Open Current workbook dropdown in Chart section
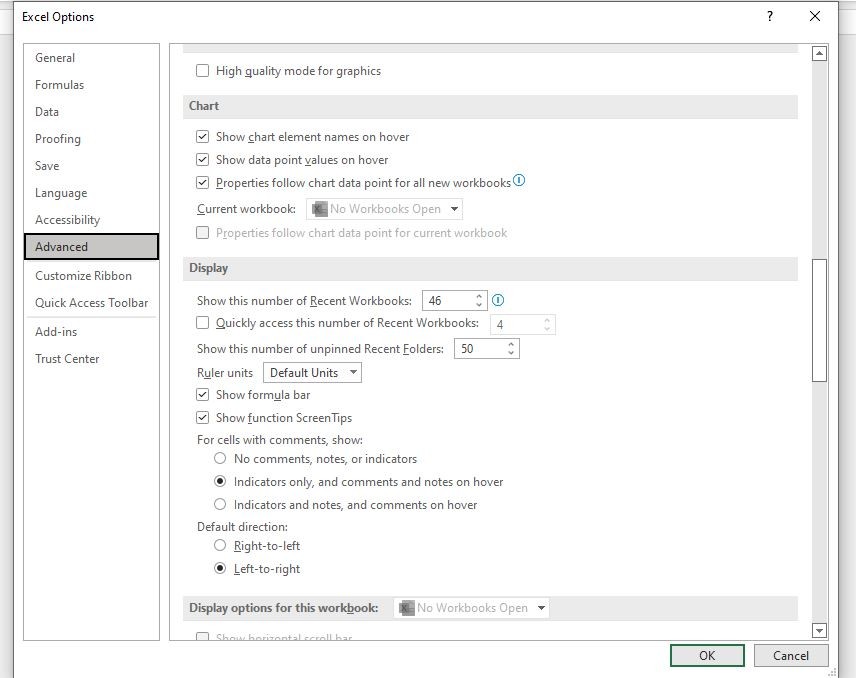The height and width of the screenshot is (678, 856). (x=384, y=209)
